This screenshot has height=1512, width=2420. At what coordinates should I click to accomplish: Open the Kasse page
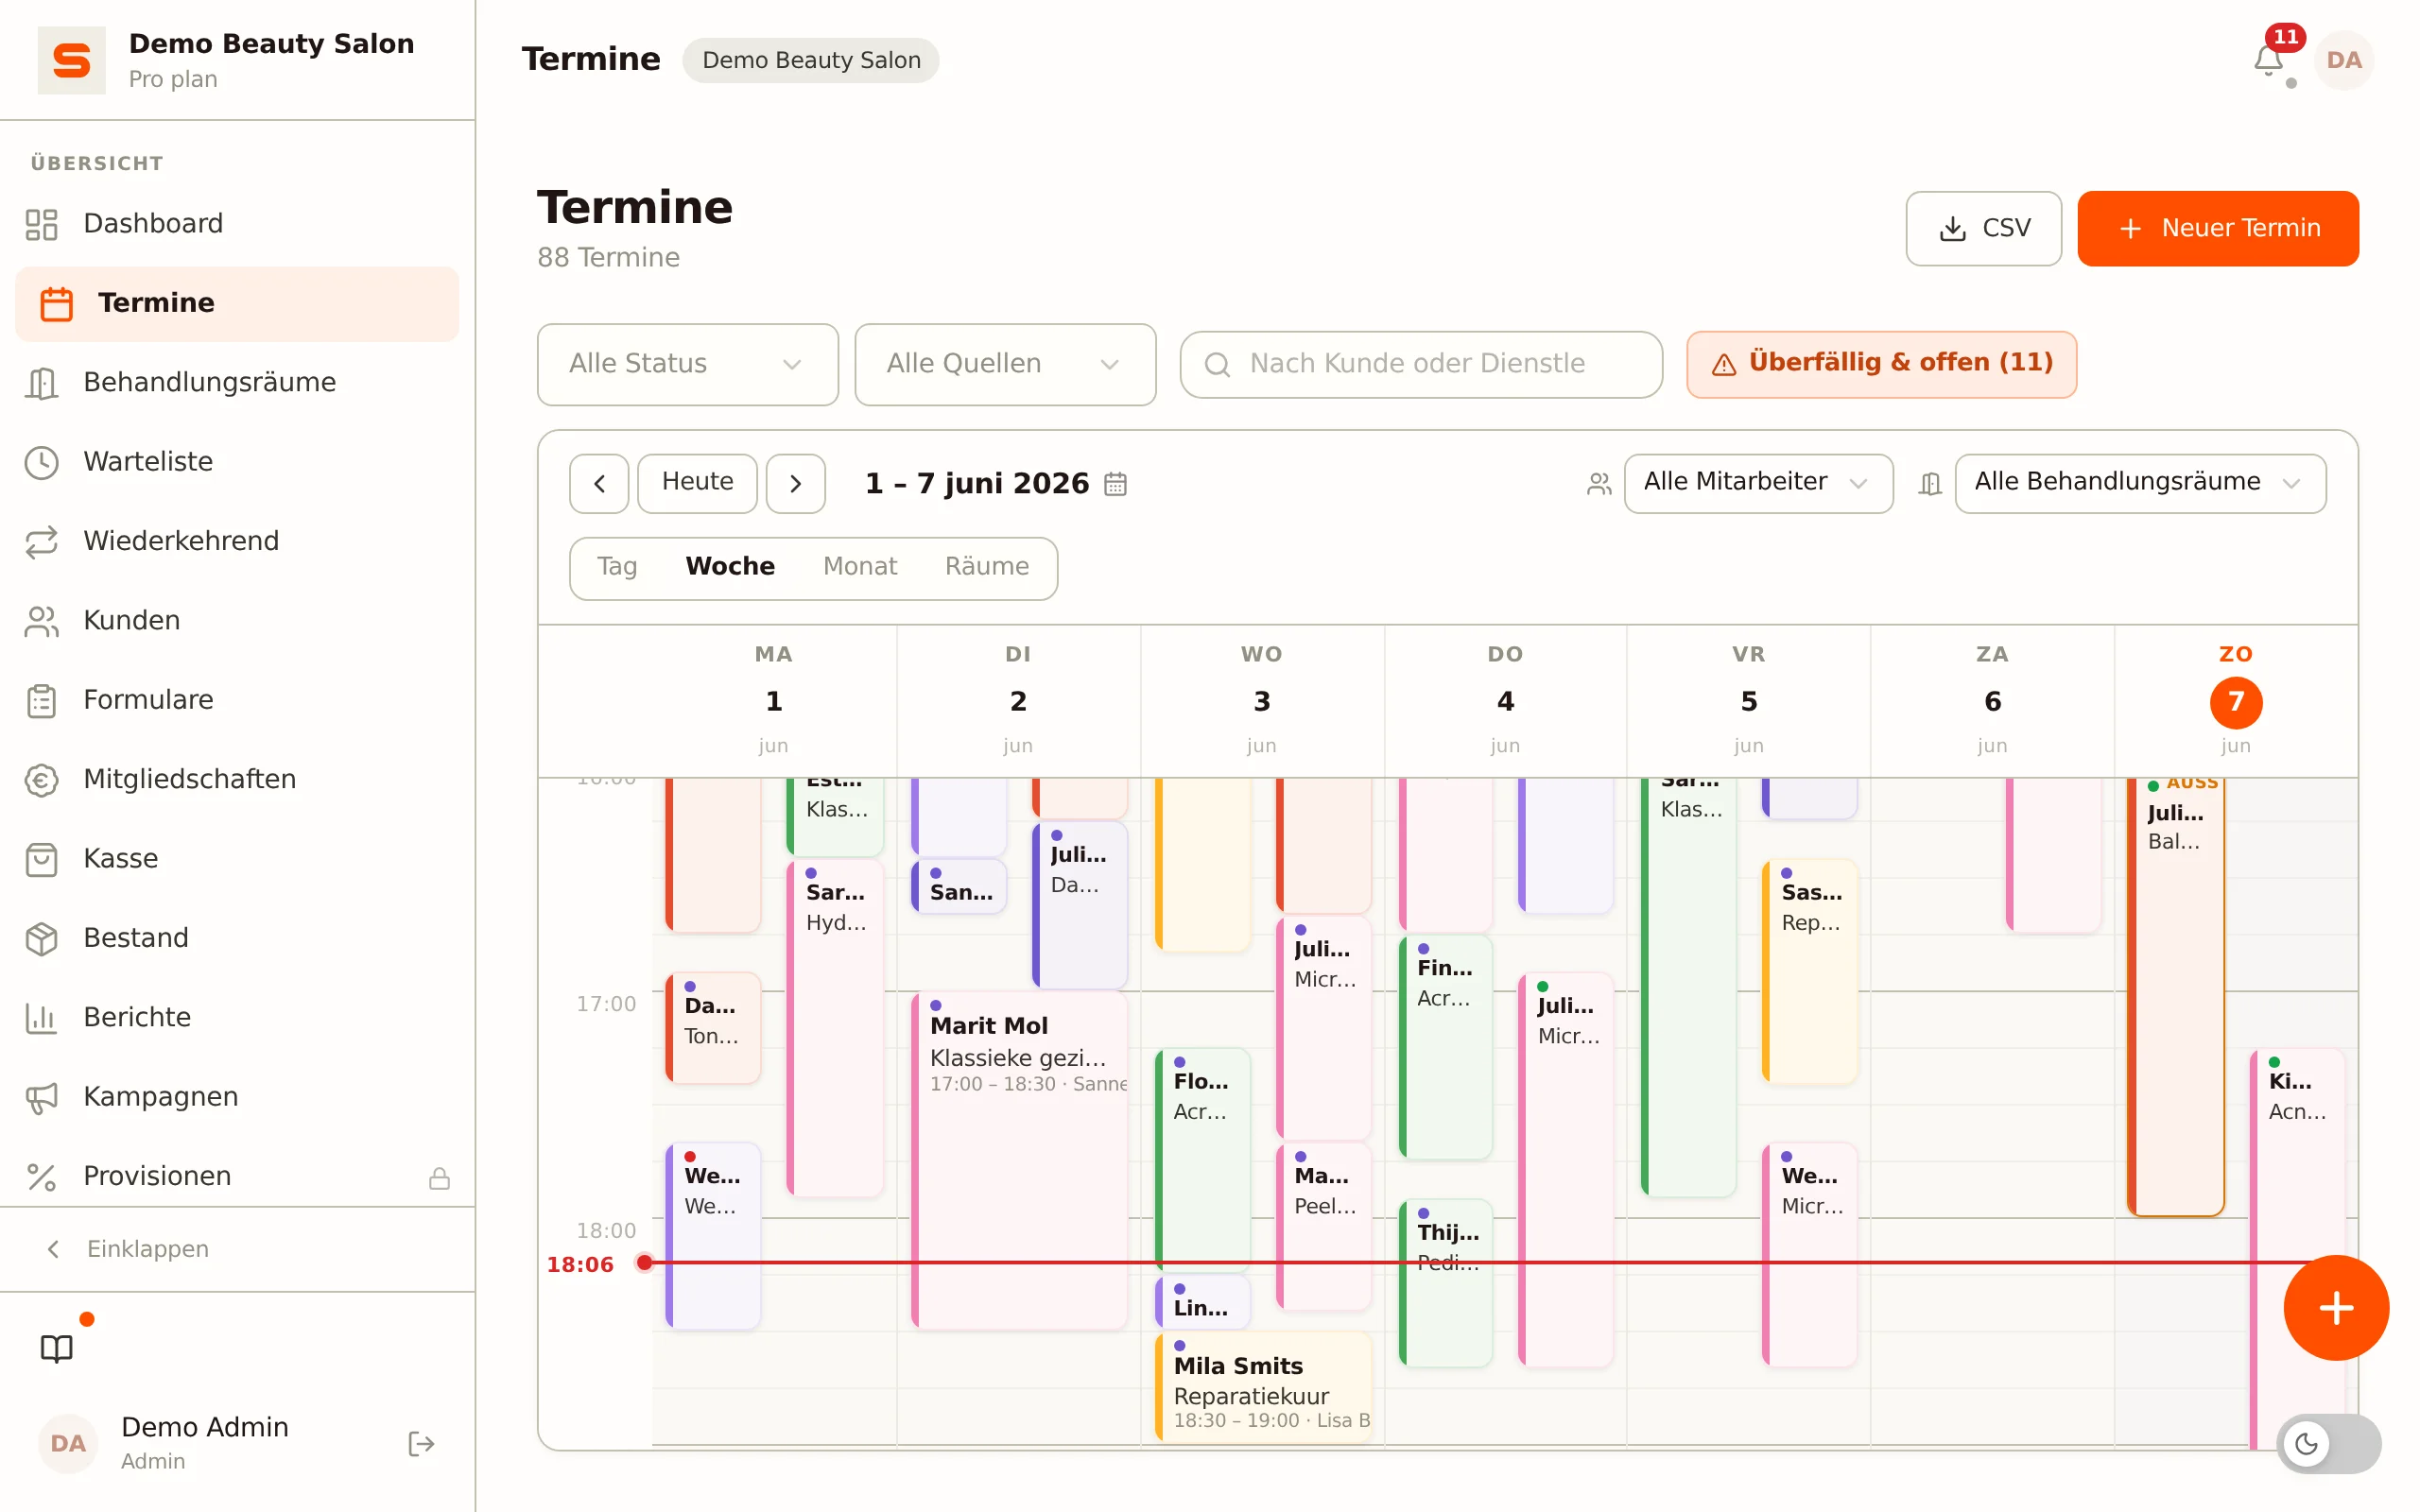coord(237,858)
